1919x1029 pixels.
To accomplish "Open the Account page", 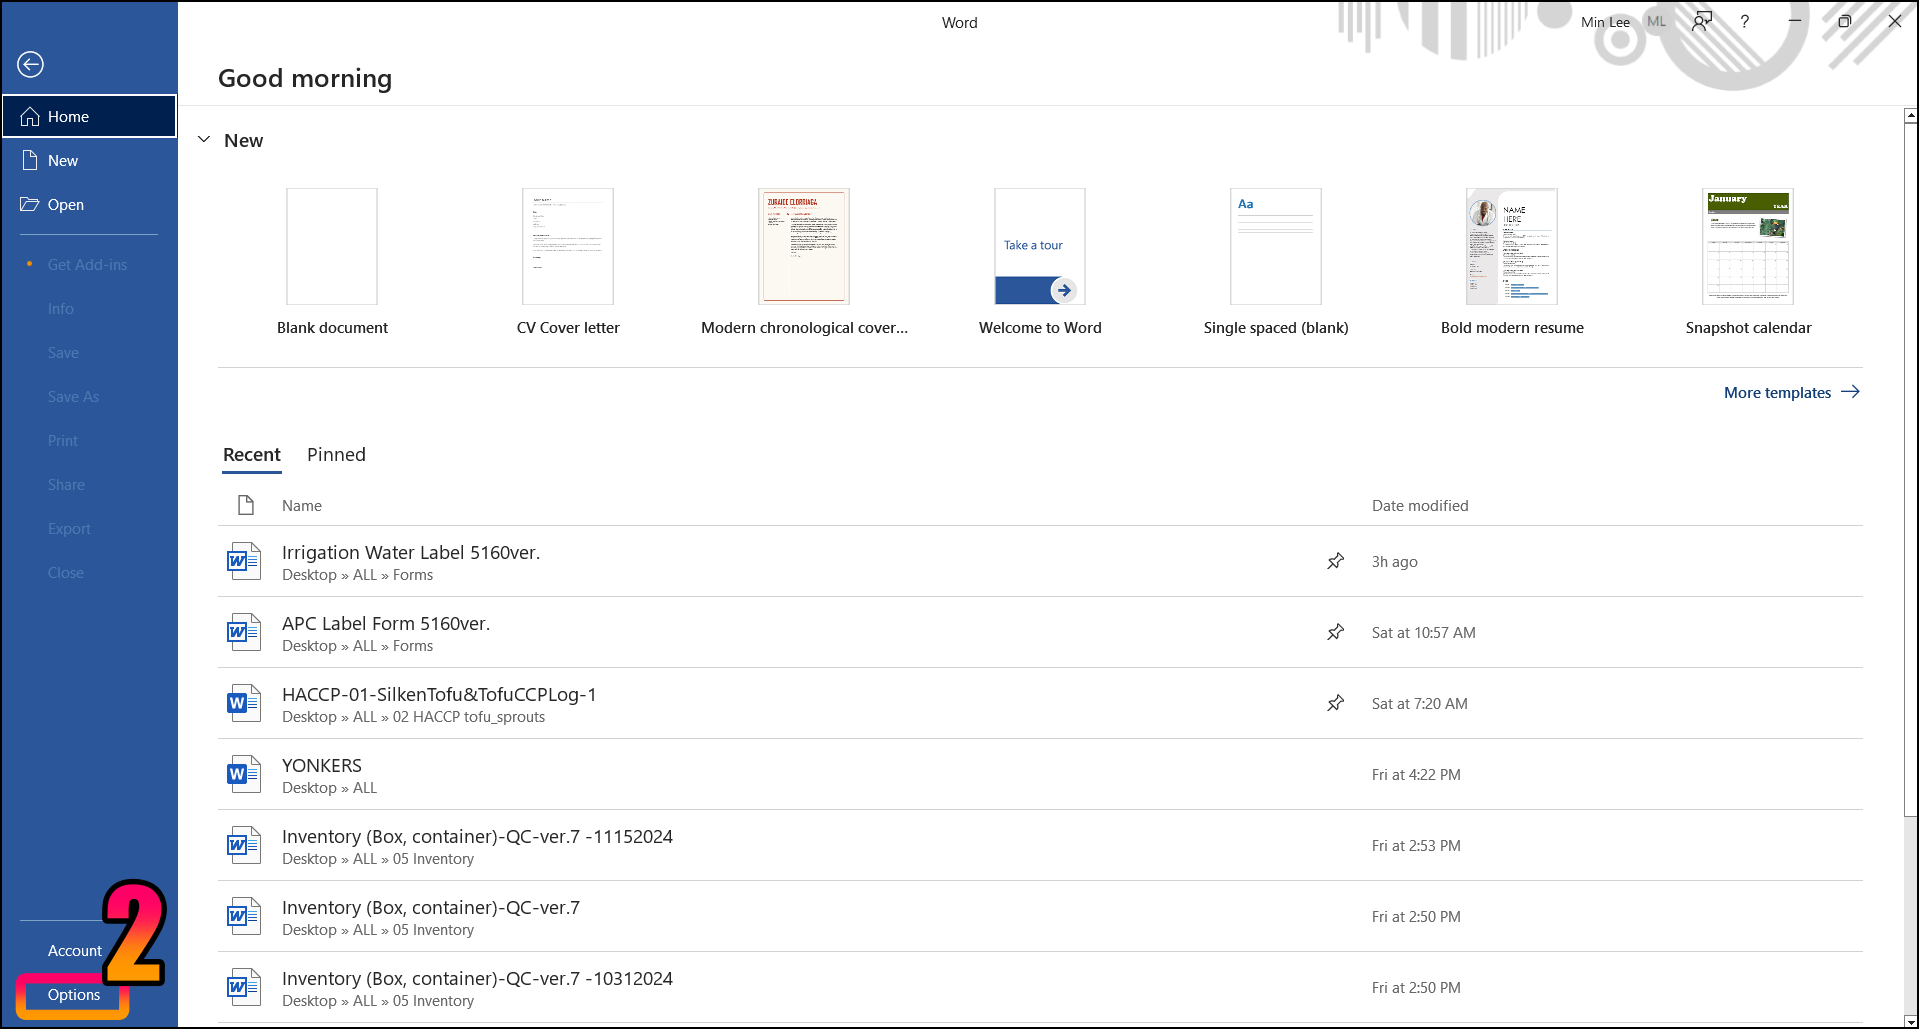I will point(75,950).
